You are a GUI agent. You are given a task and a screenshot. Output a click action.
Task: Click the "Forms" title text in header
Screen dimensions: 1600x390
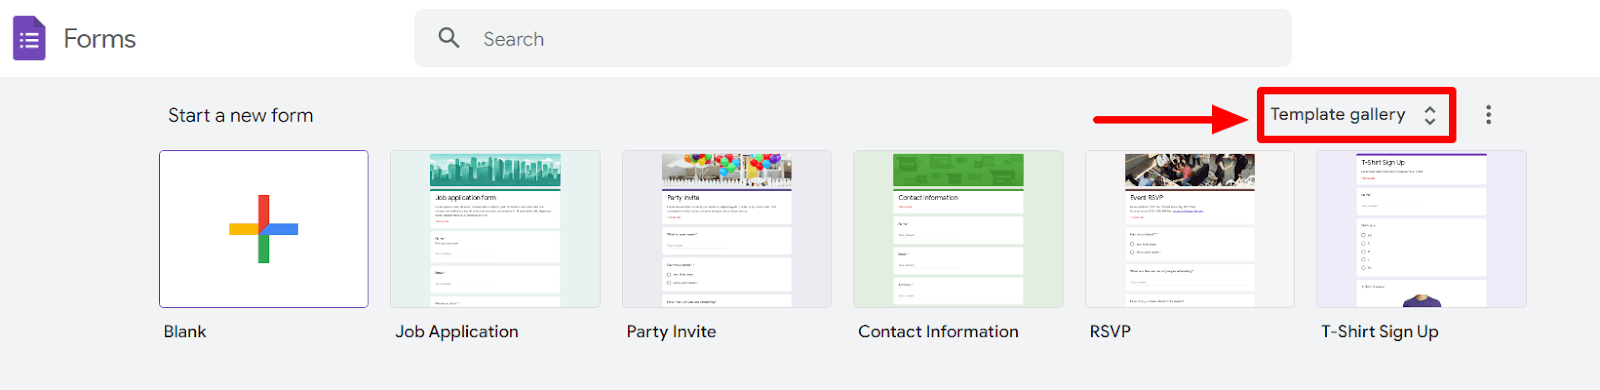tap(100, 39)
